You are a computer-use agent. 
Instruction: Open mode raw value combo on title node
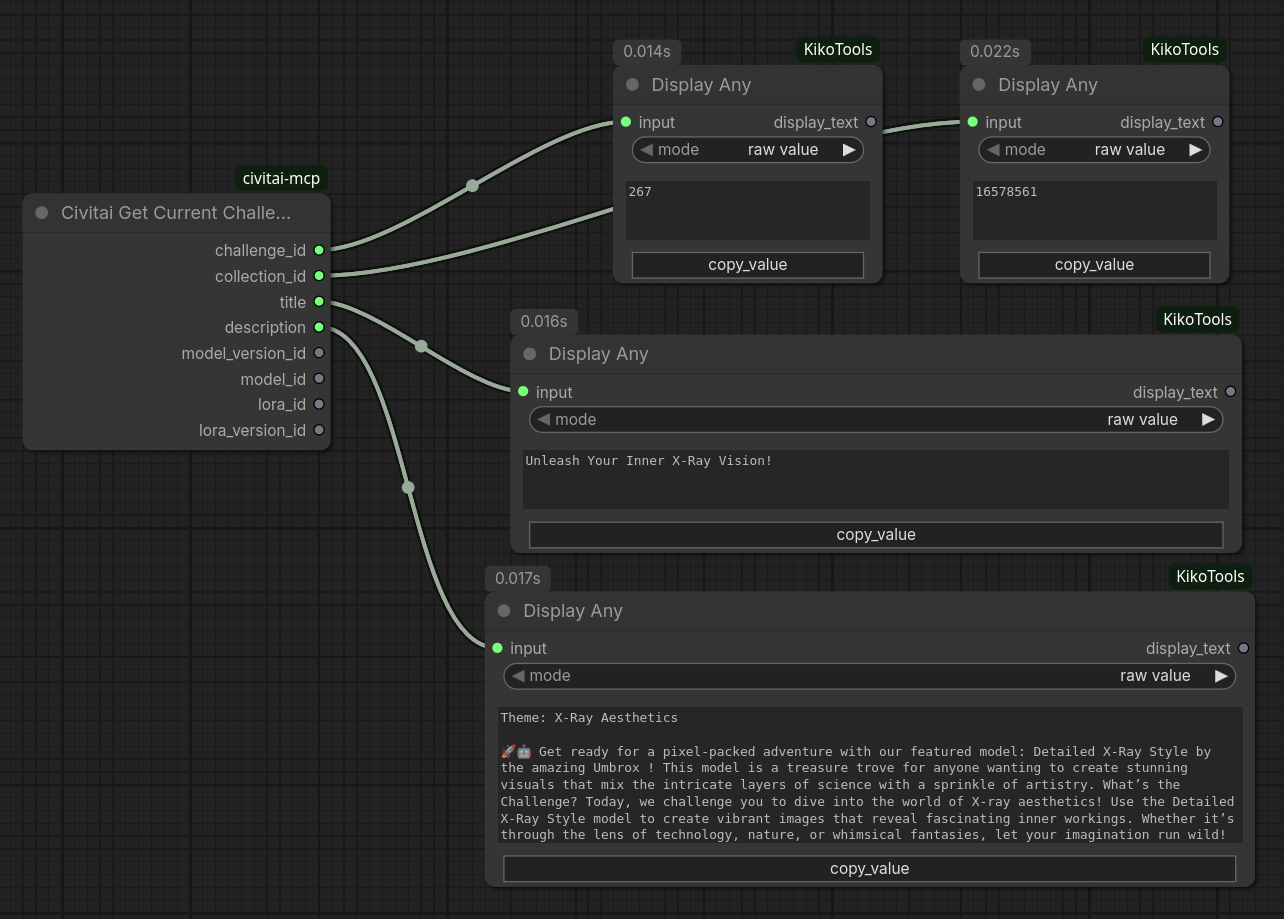coord(876,420)
